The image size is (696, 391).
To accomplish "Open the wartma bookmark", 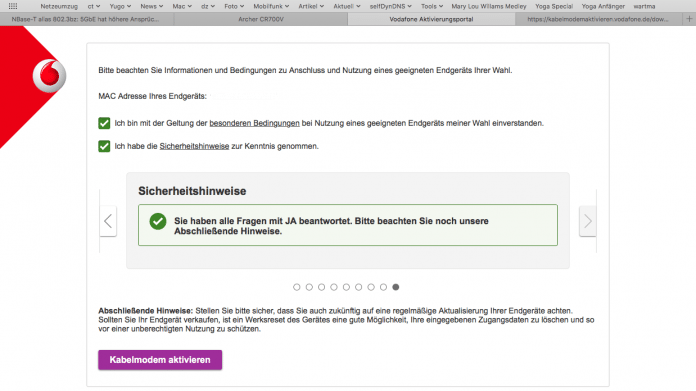I will [644, 6].
